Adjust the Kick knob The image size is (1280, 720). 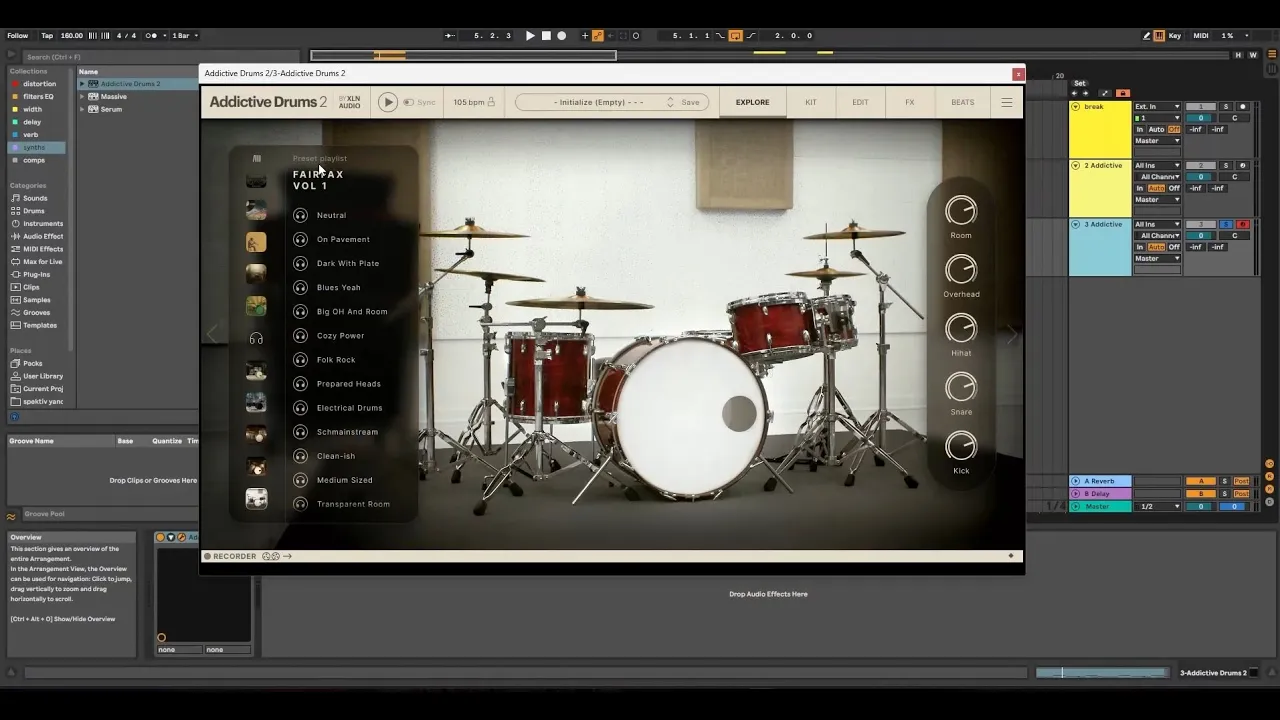coord(961,446)
